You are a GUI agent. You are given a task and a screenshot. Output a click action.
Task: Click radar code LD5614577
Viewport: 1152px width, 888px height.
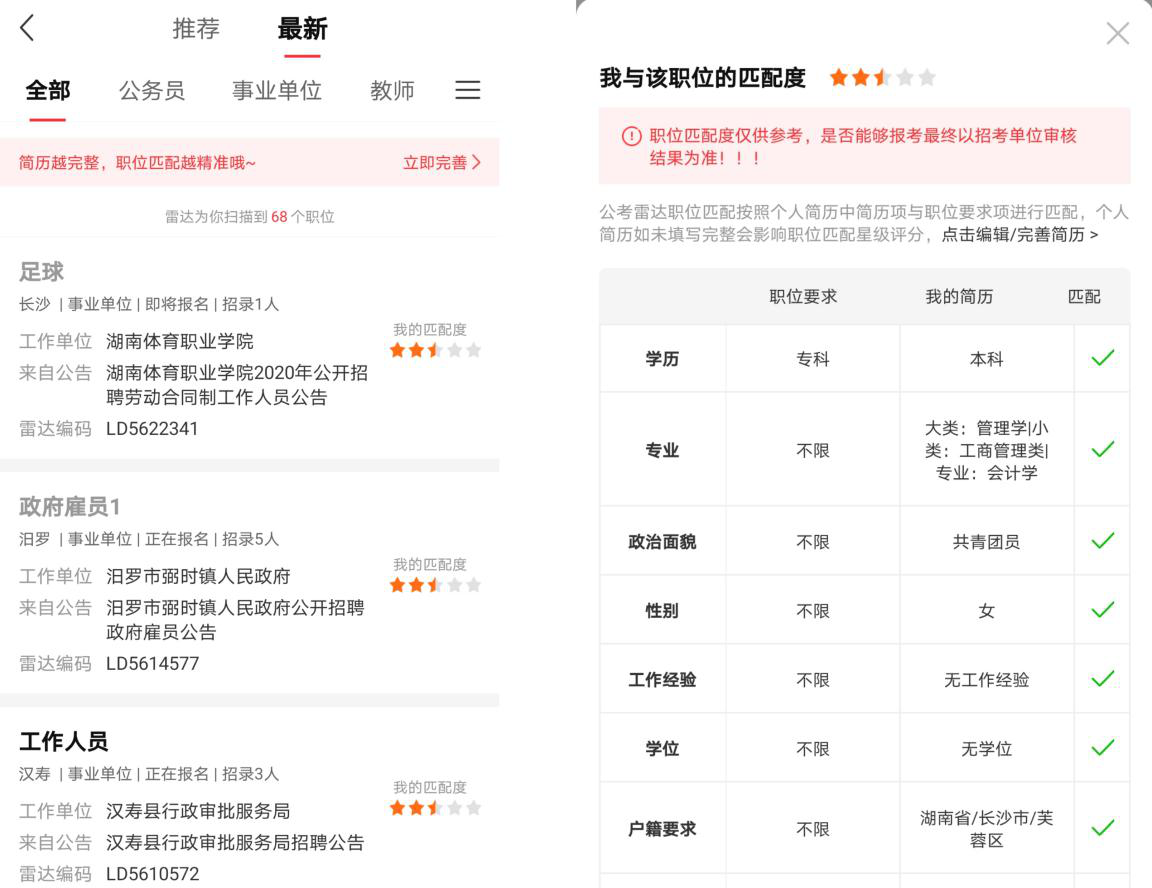pos(152,663)
